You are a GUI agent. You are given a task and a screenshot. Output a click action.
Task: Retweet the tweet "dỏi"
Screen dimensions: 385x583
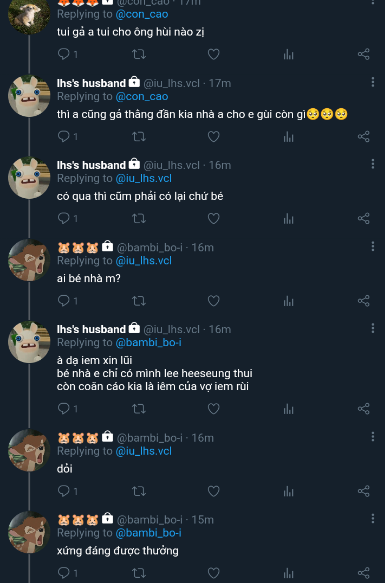point(139,491)
